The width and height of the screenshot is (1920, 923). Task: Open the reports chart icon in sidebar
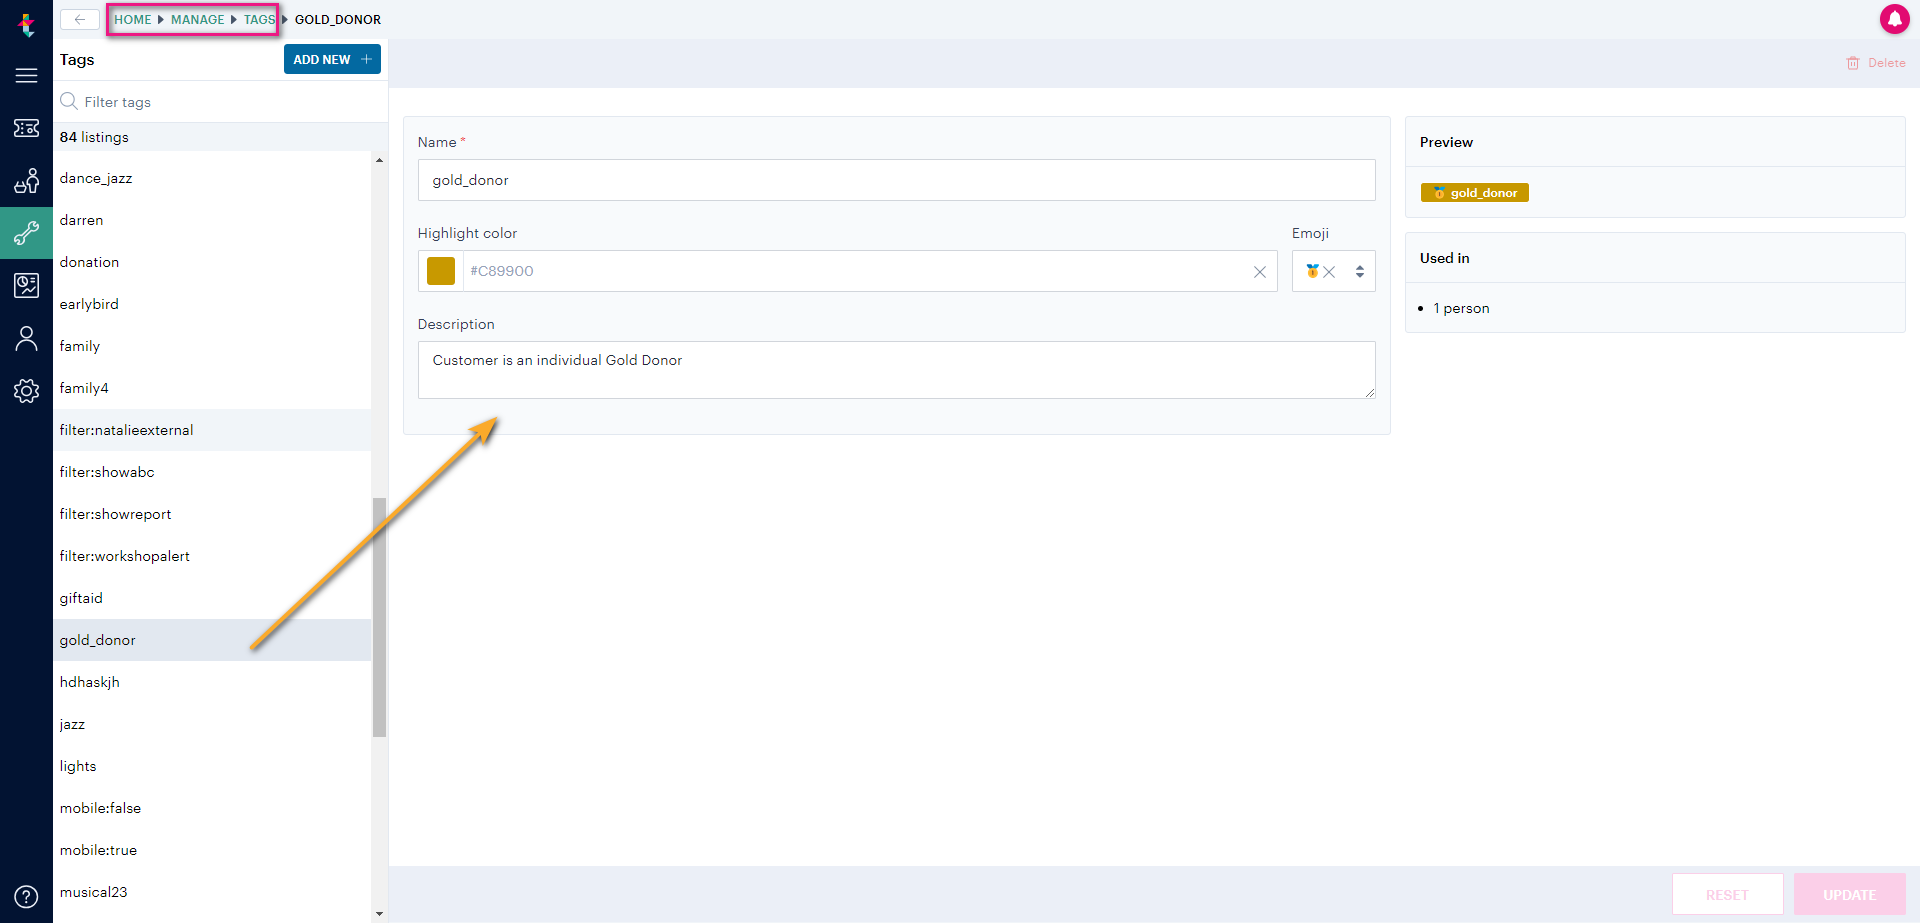pyautogui.click(x=26, y=286)
